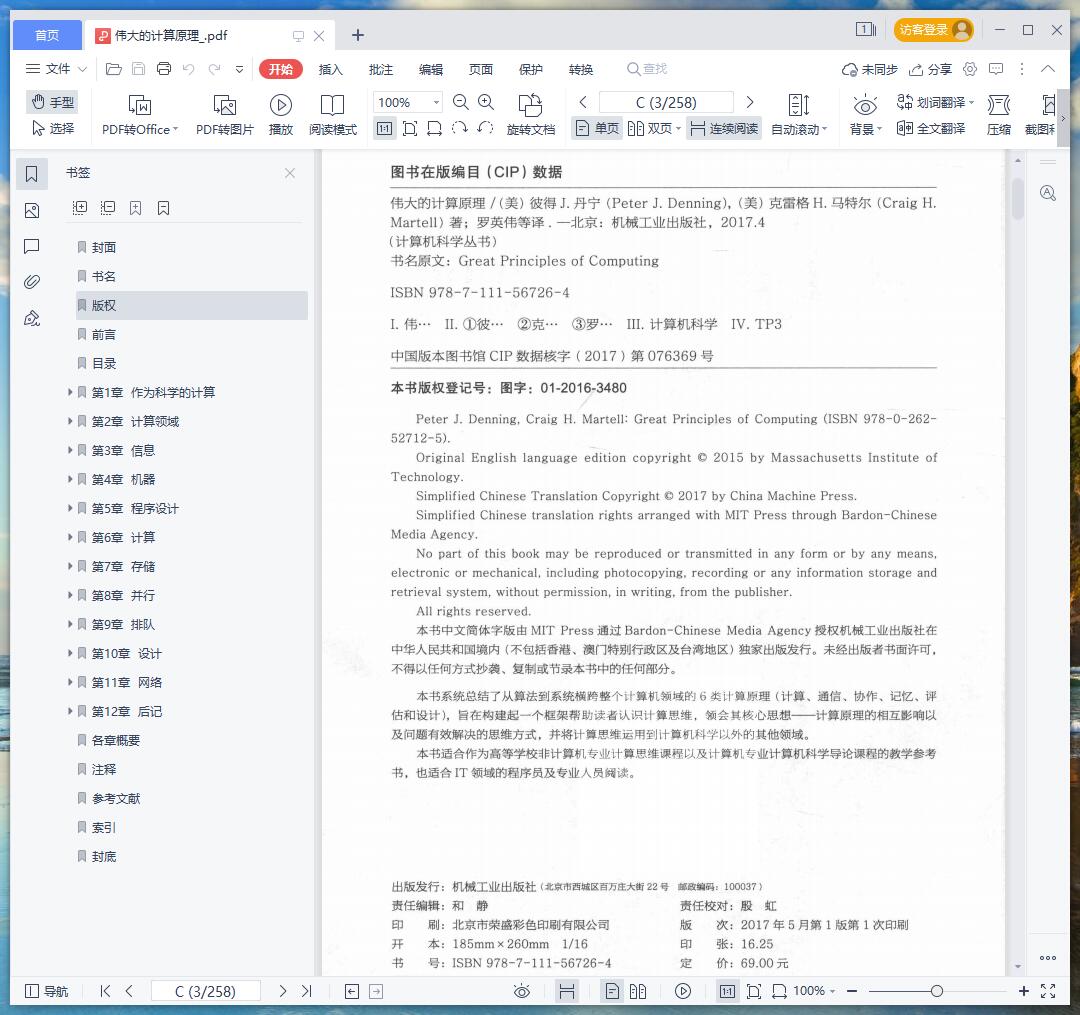This screenshot has width=1080, height=1015.
Task: Open 封面 bookmark
Action: click(x=103, y=247)
